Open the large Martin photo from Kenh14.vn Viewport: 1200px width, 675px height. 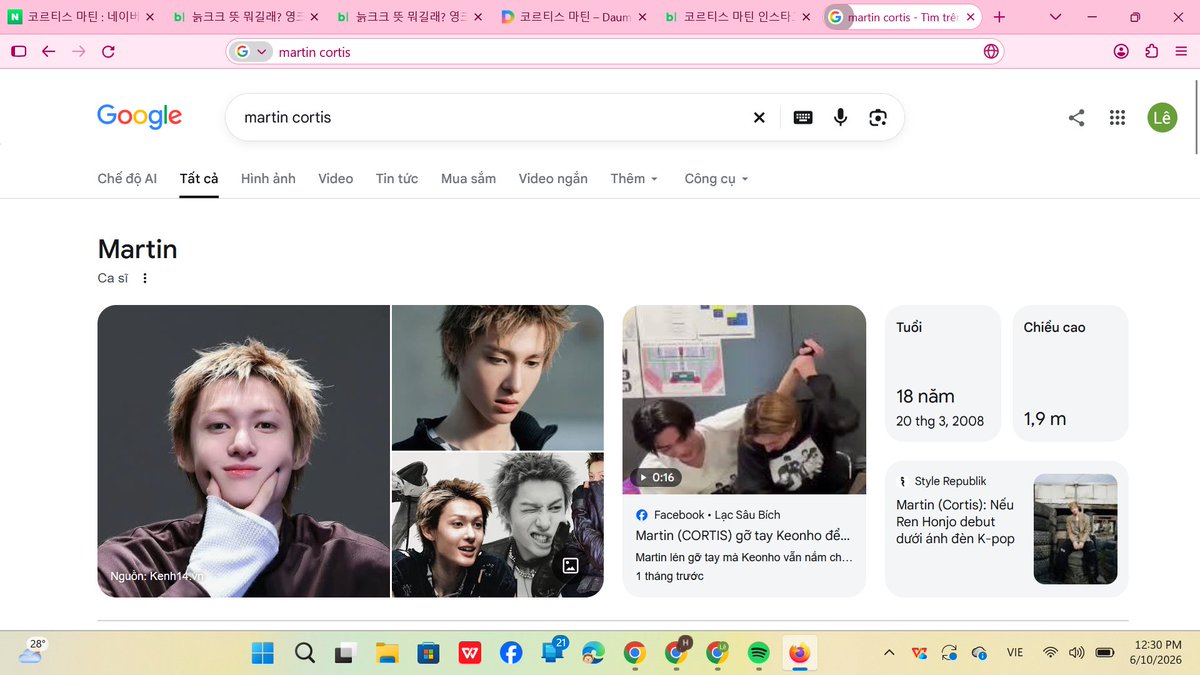243,451
